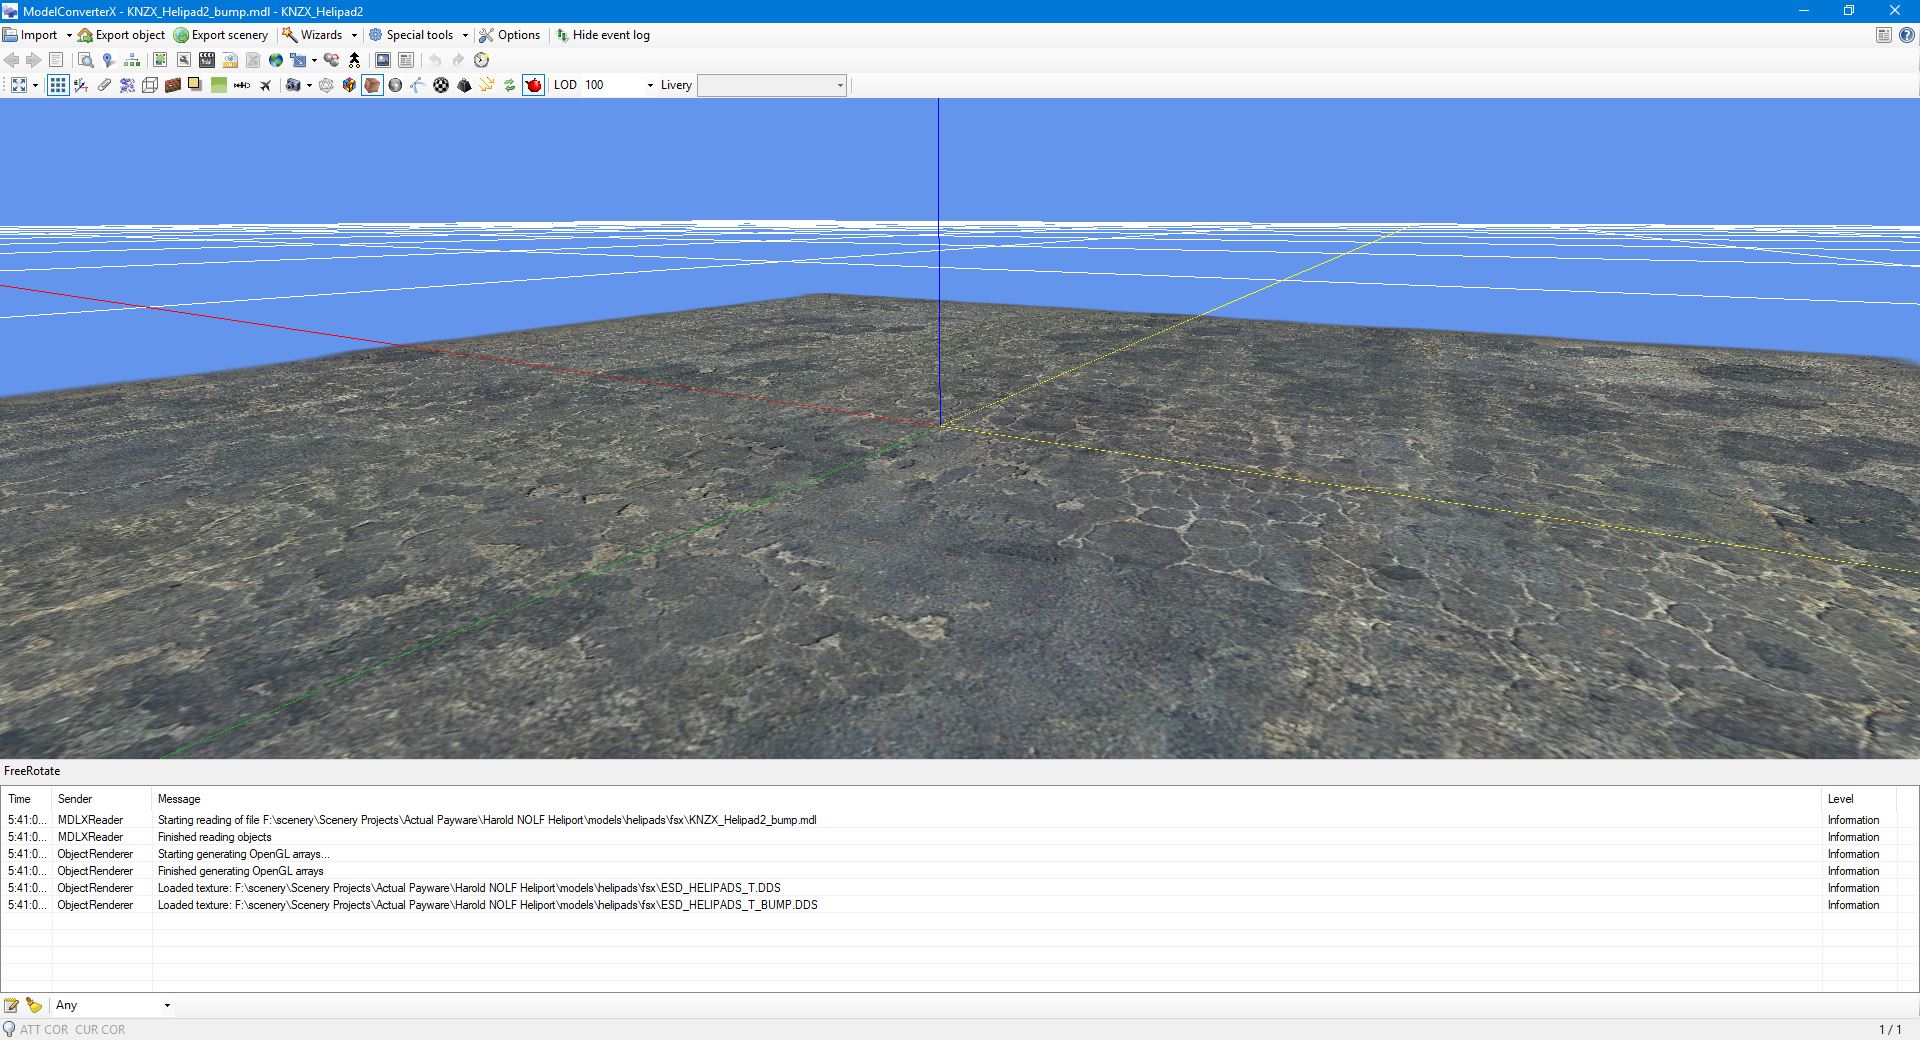Click the paperclip attach points icon
This screenshot has width=1920, height=1040.
104,86
